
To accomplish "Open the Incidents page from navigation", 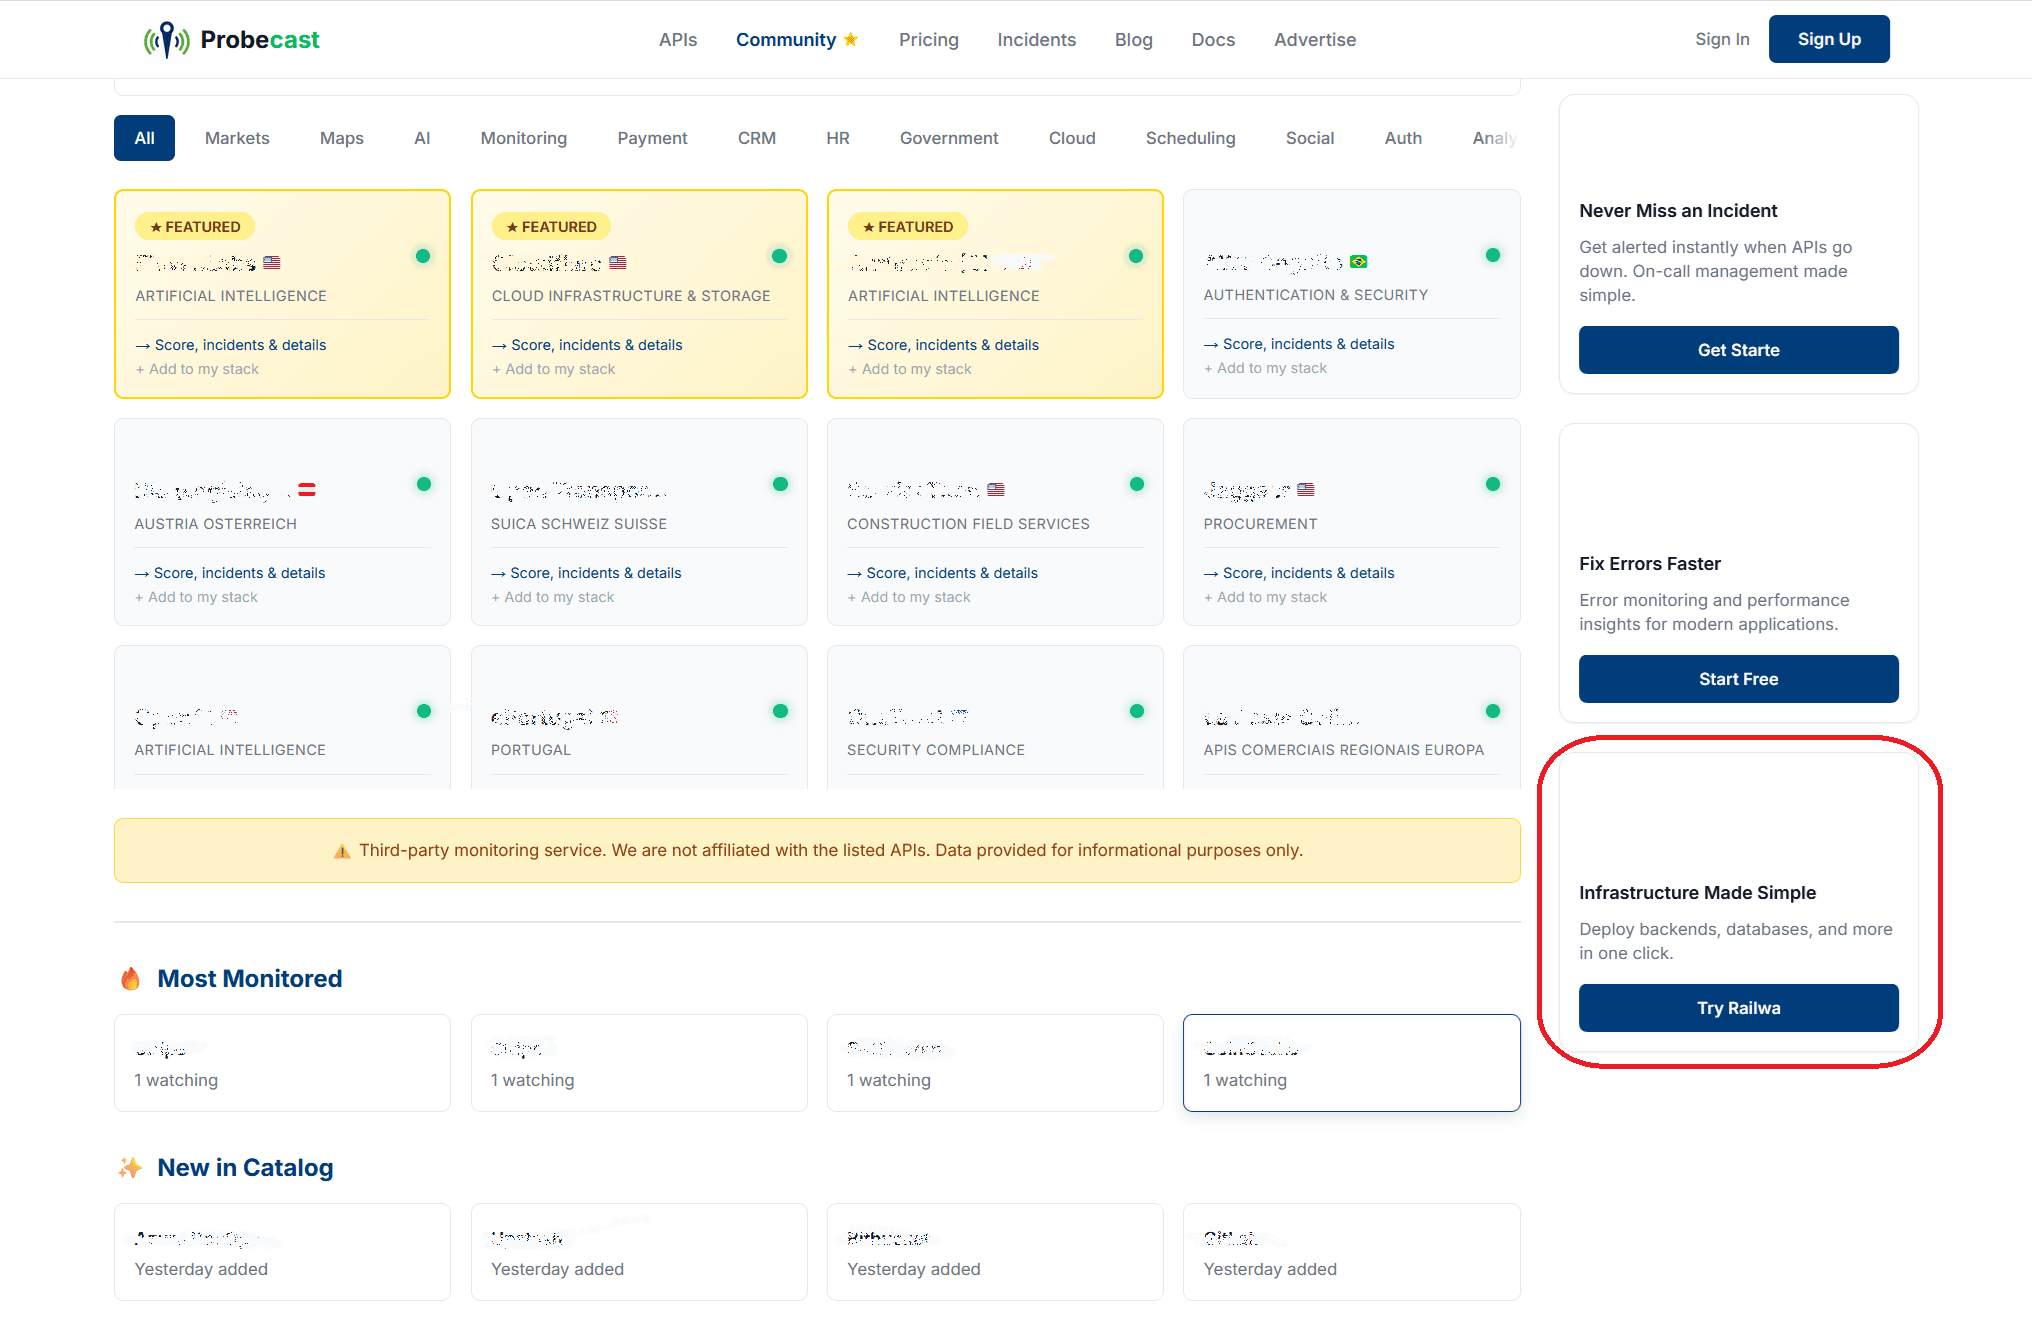I will [x=1036, y=40].
